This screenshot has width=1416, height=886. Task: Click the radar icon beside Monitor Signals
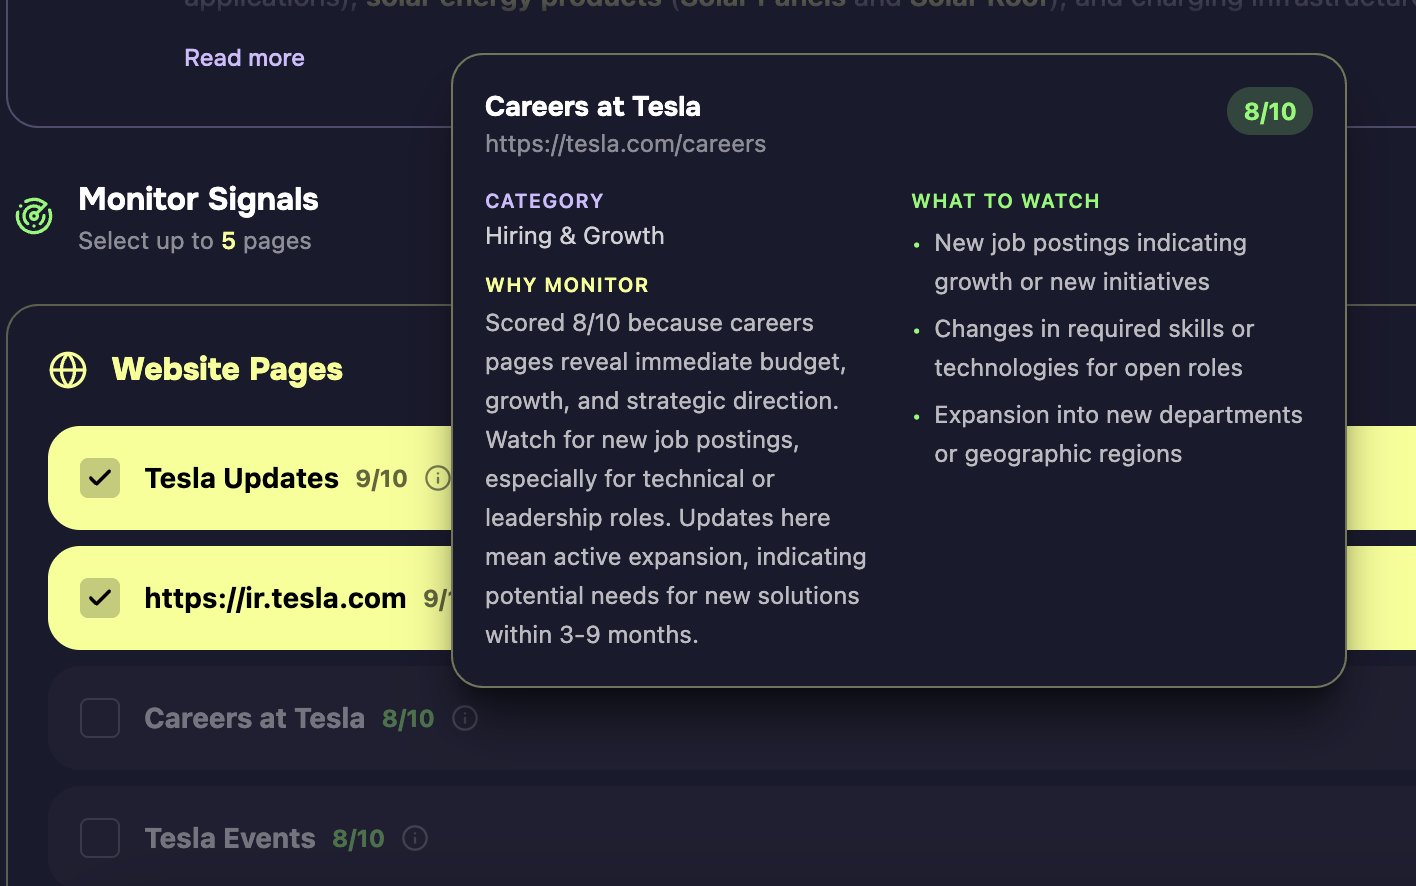(x=34, y=216)
